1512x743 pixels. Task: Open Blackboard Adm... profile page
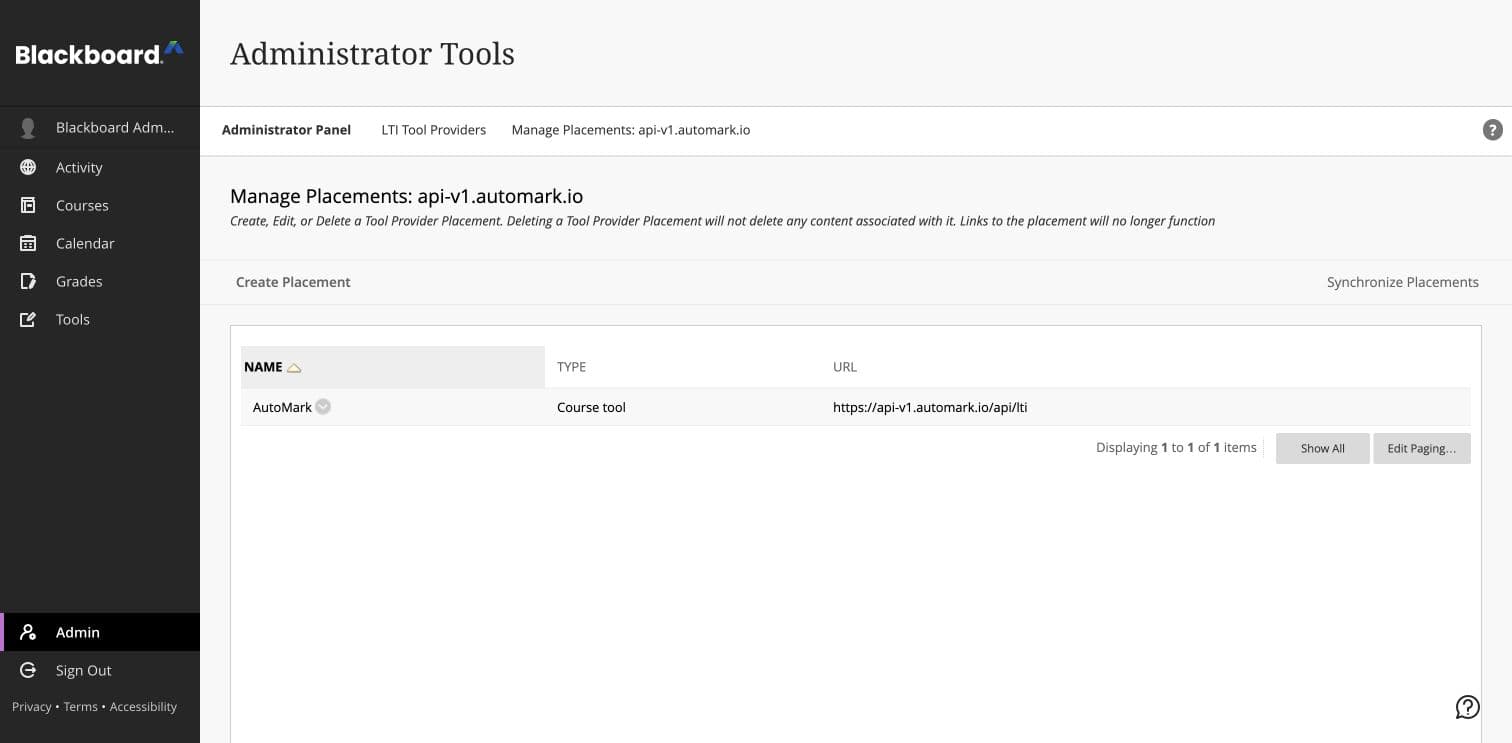115,127
